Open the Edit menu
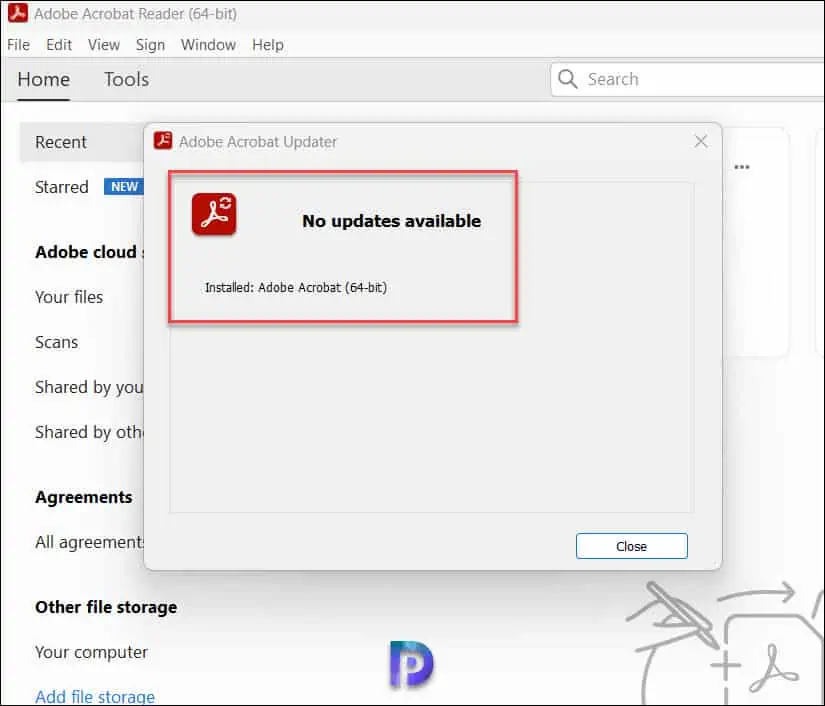 59,45
